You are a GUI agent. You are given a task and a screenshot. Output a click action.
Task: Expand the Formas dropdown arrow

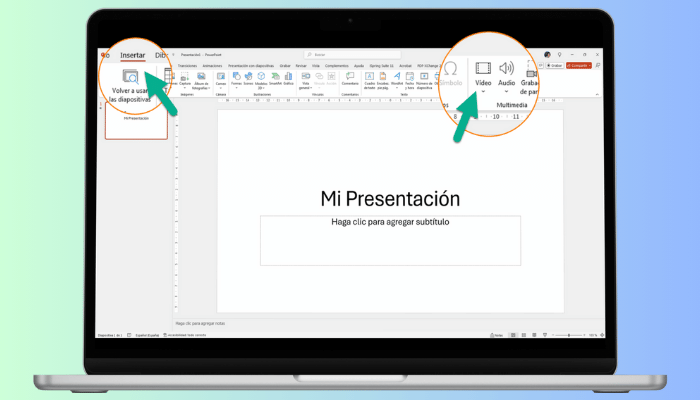click(x=236, y=88)
